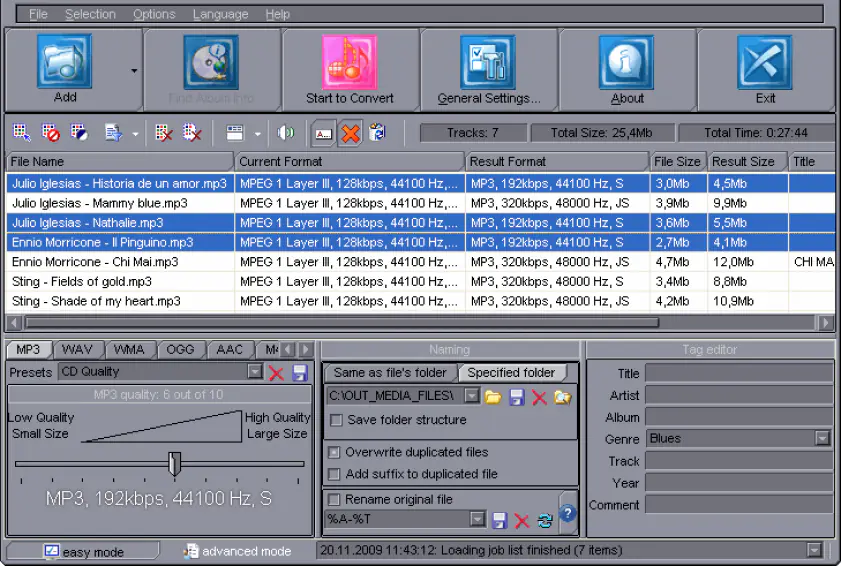The width and height of the screenshot is (841, 566).
Task: Expand the Presets CD Quality dropdown
Action: coord(255,373)
